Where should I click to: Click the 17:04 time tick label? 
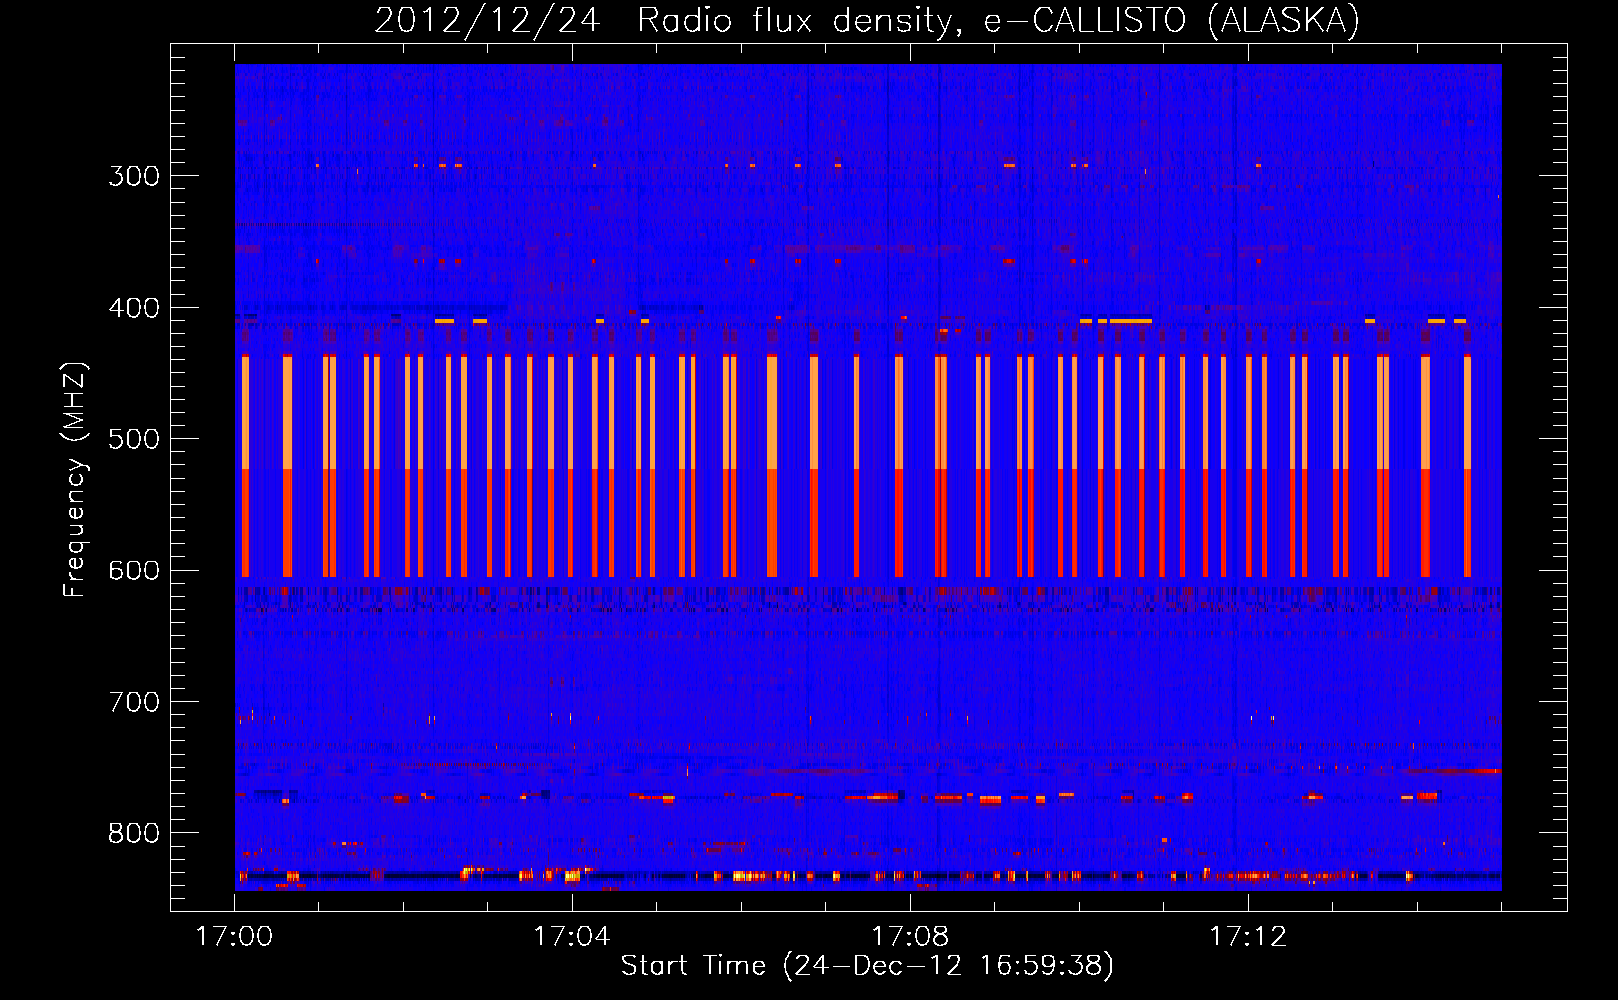[x=571, y=936]
